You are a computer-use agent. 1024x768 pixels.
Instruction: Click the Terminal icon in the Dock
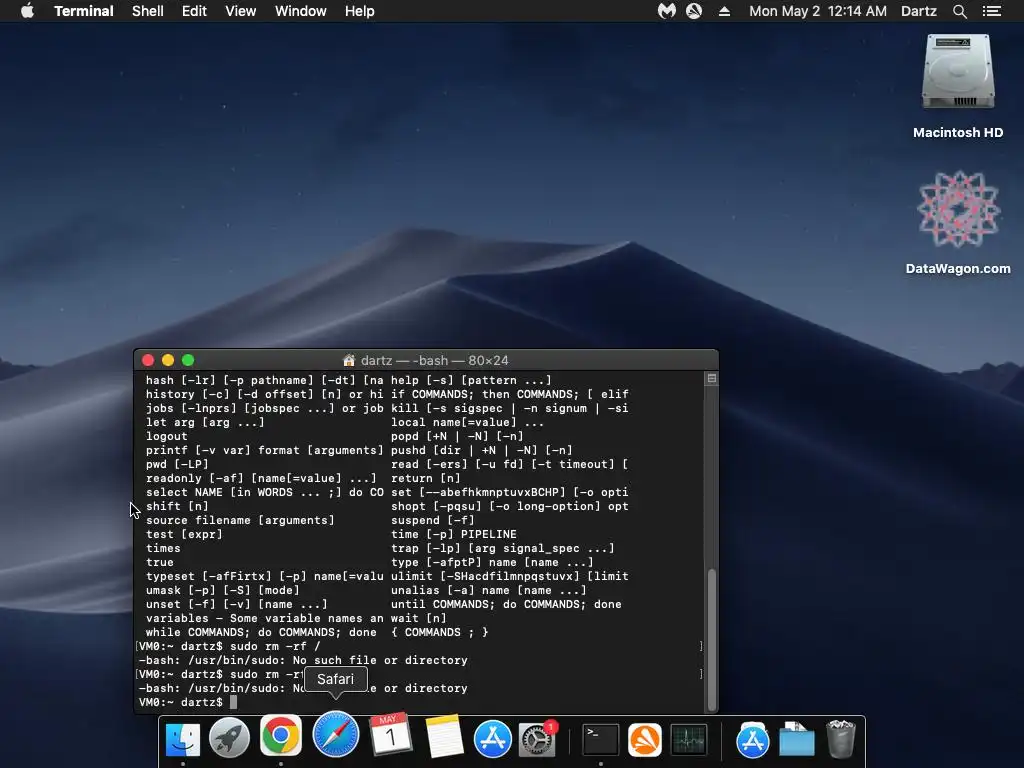(x=601, y=739)
